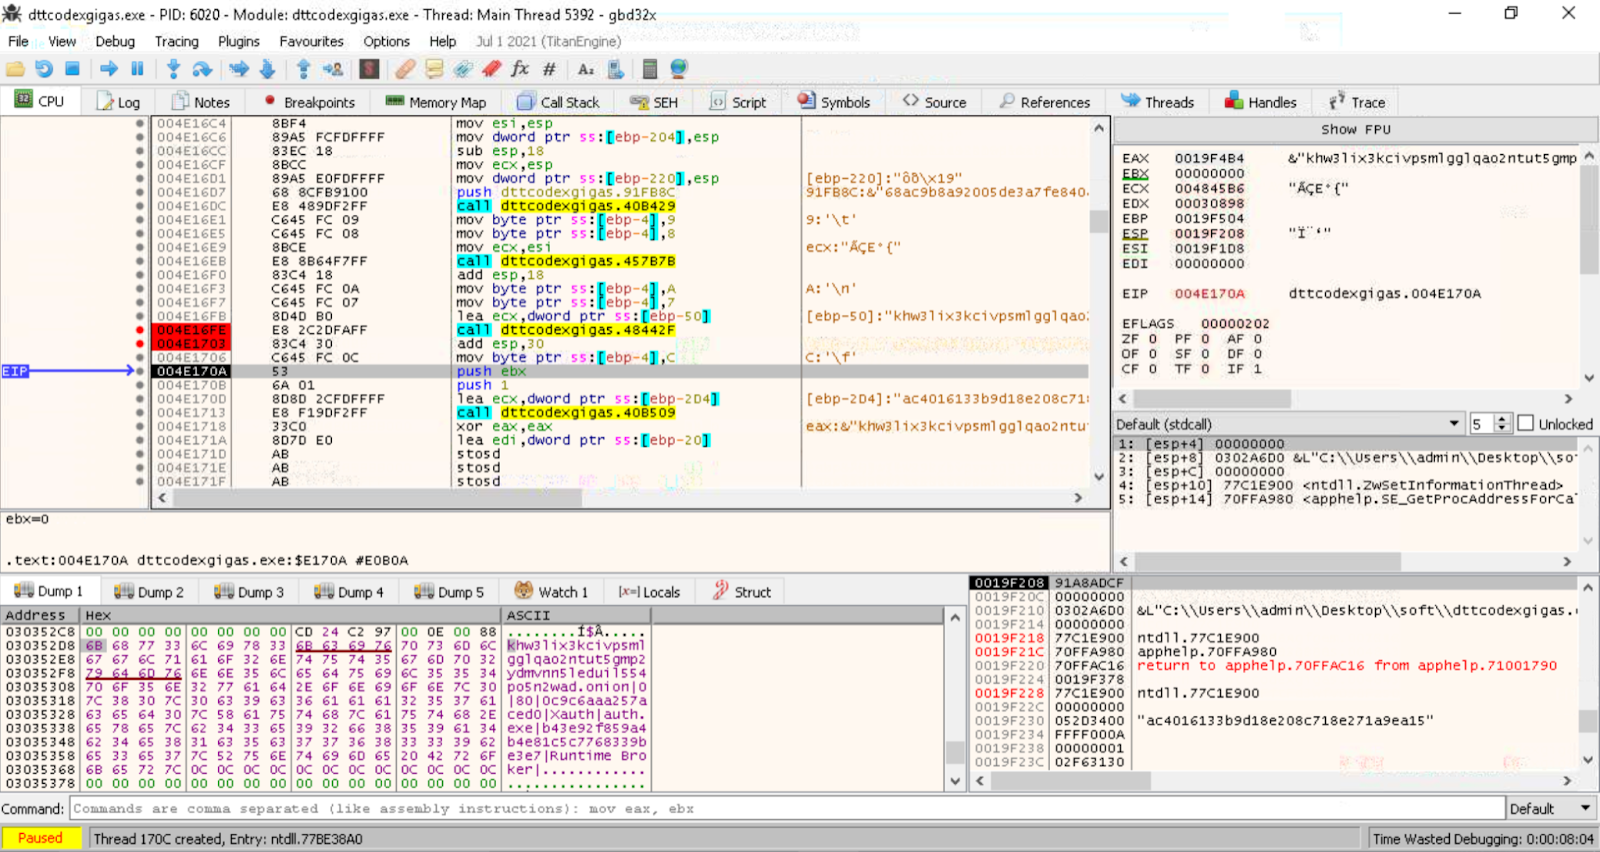
Task: Toggle breakpoint dot at address 004E1703
Action: tap(140, 344)
